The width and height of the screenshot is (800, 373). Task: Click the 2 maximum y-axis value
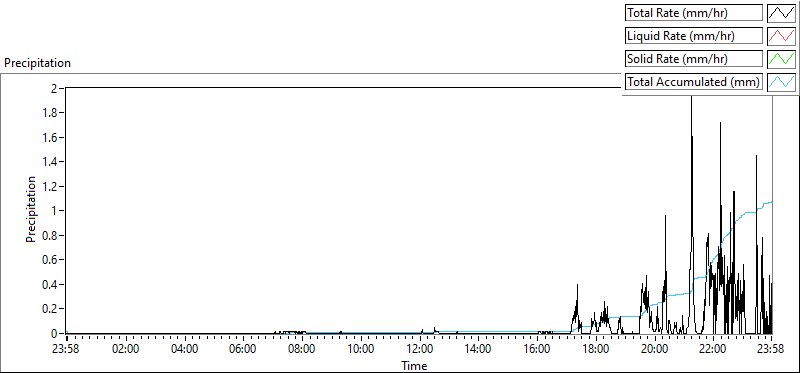click(55, 88)
